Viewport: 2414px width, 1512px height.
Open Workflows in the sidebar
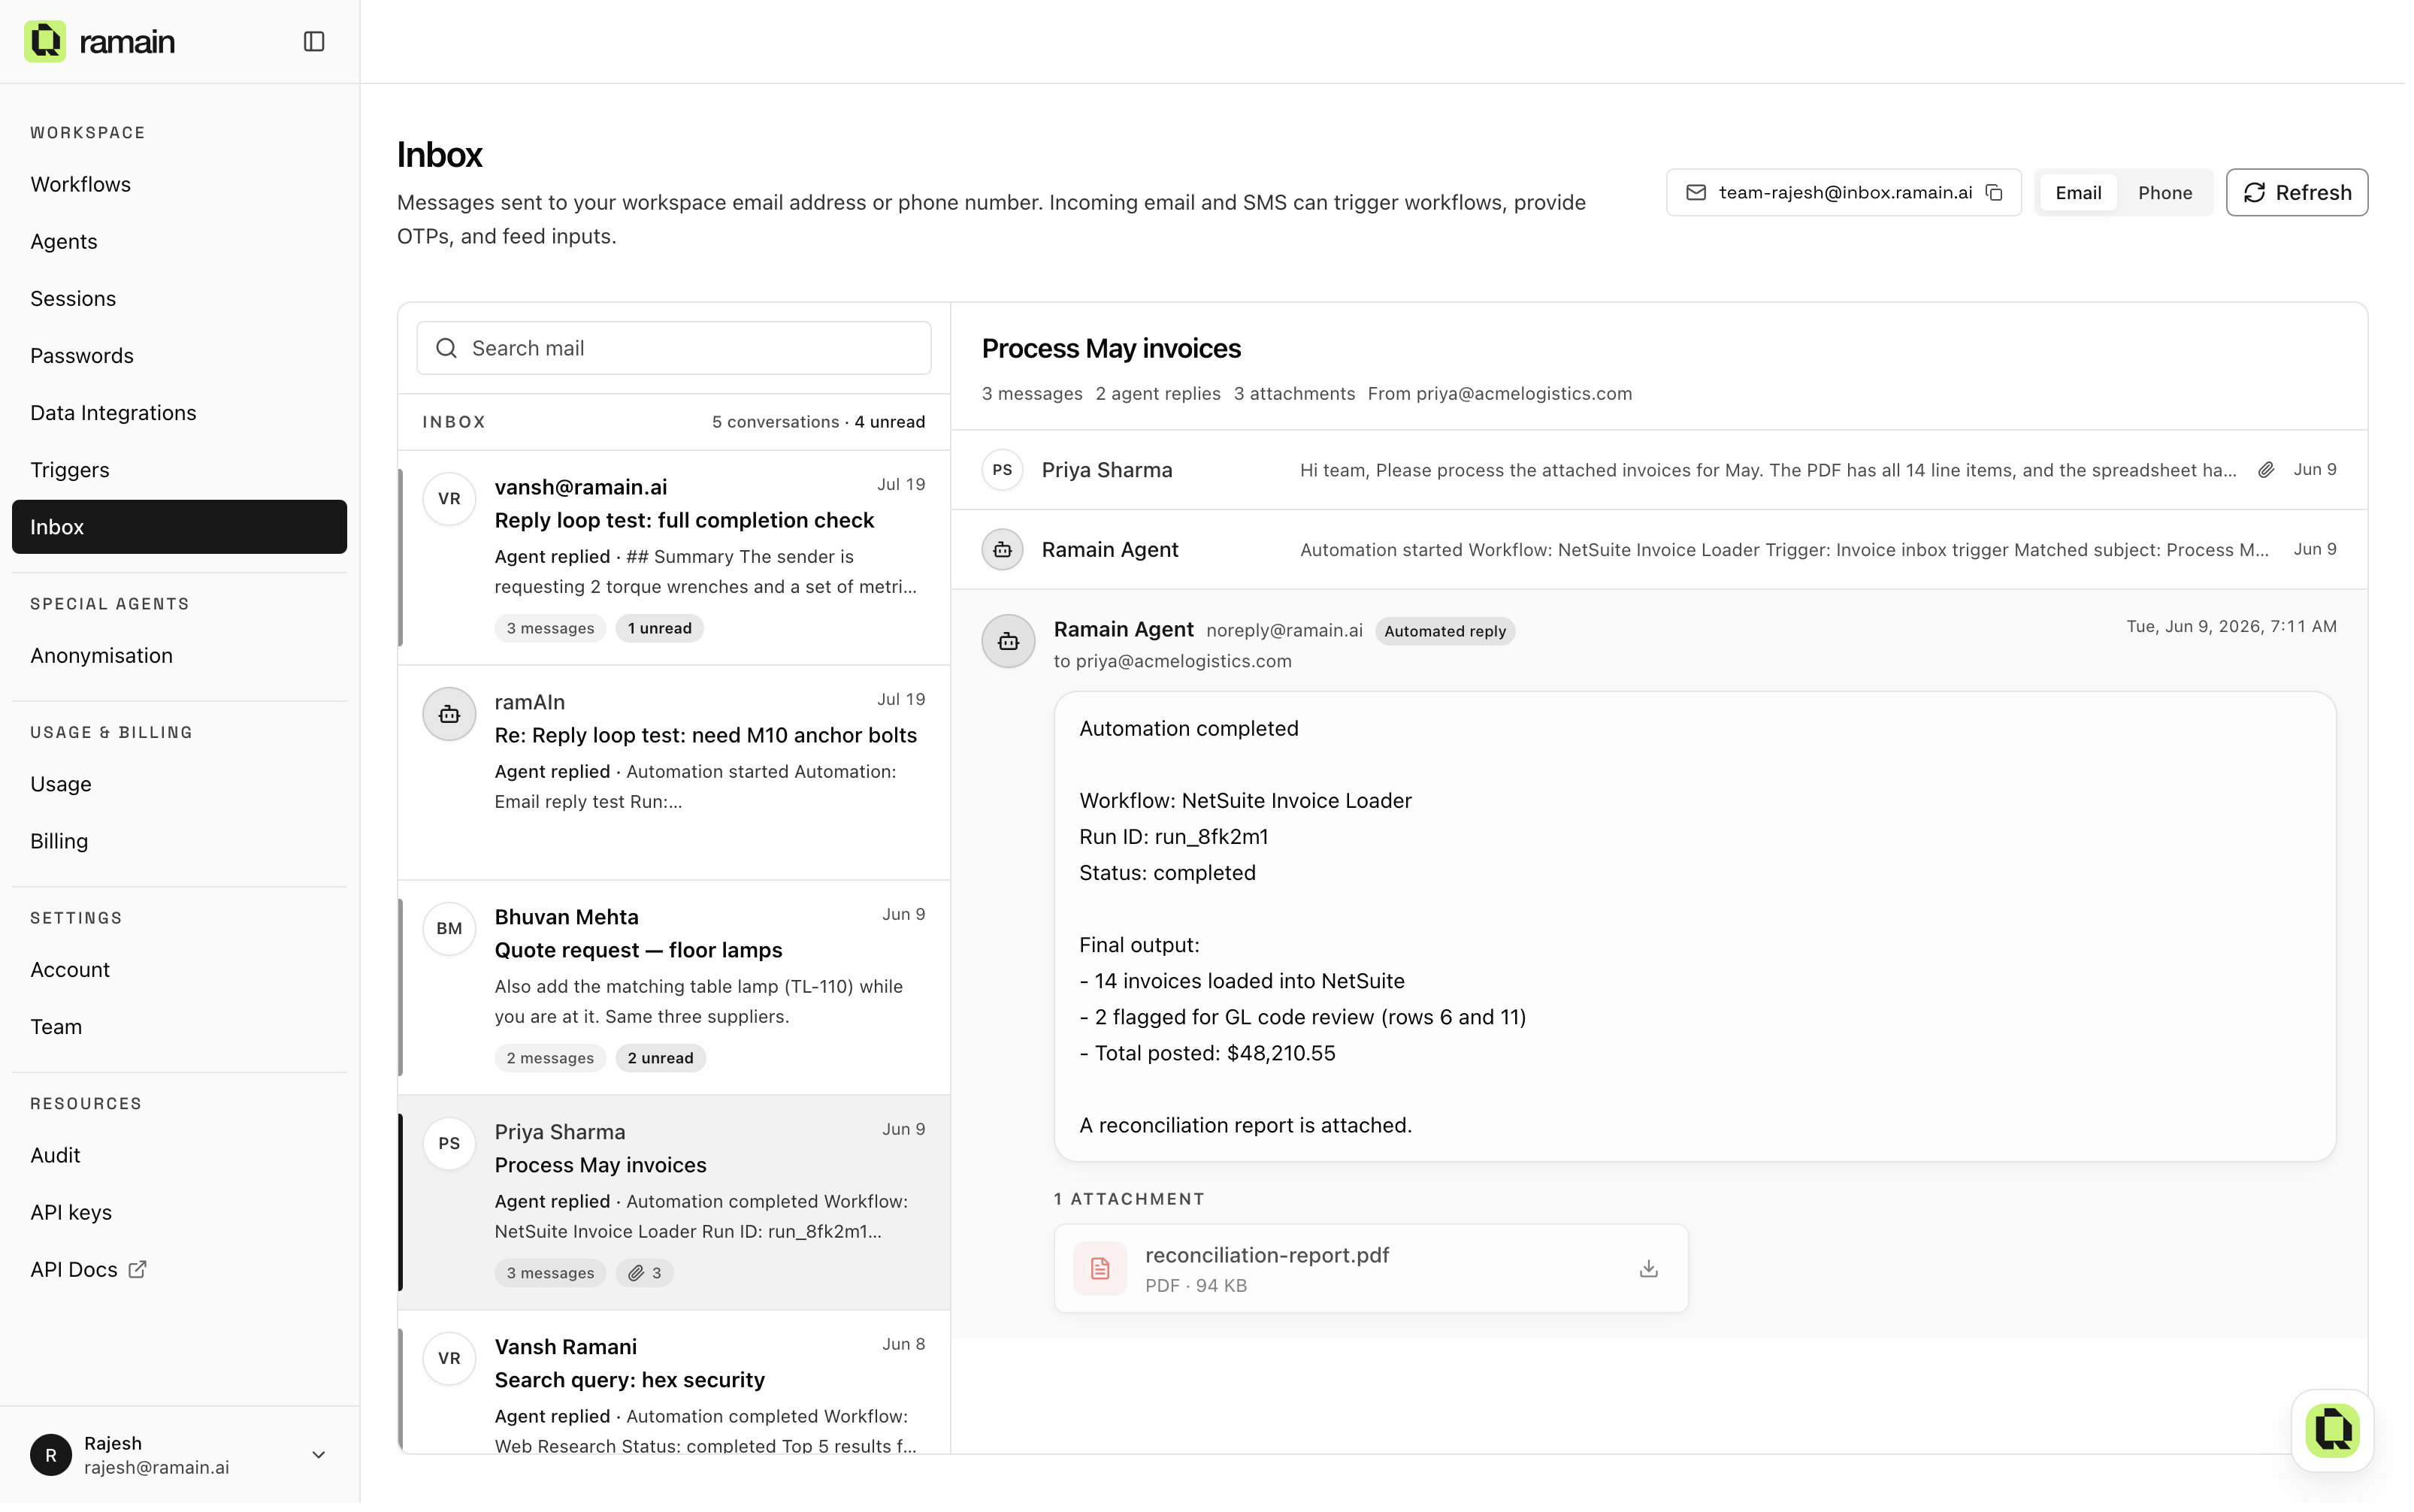coord(180,185)
